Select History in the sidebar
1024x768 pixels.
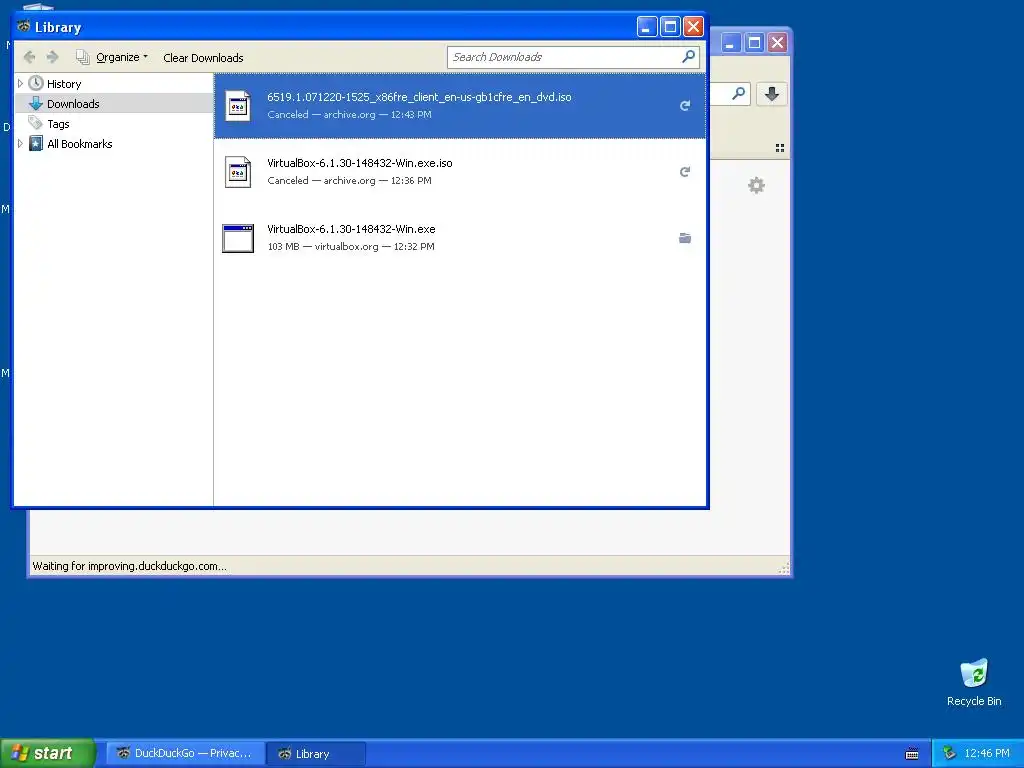64,84
